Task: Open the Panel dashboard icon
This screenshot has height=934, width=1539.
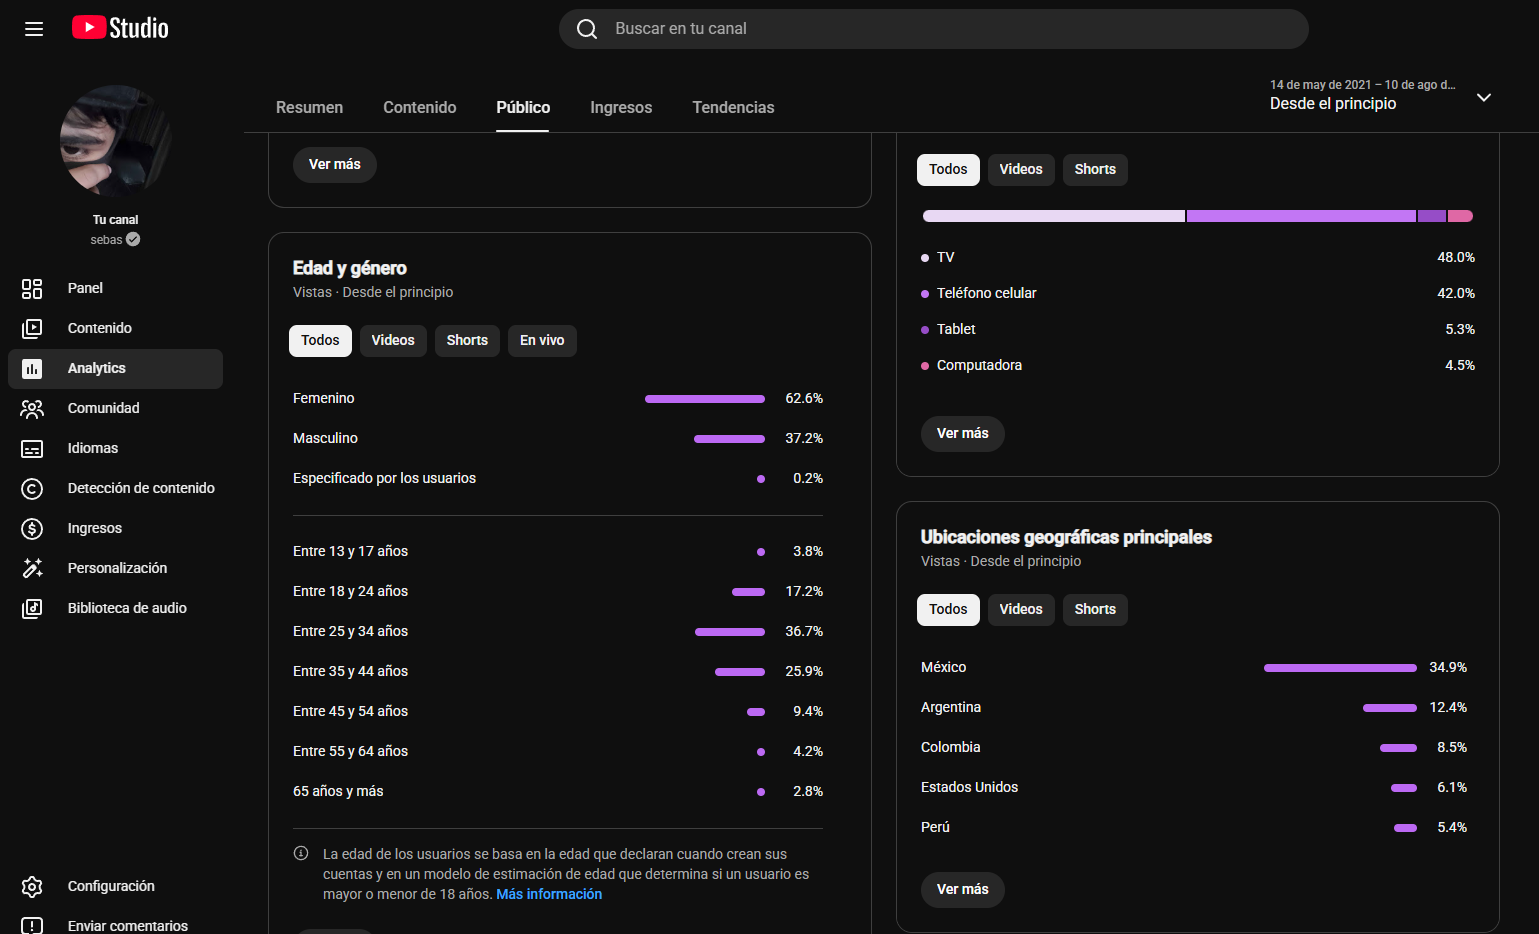Action: point(32,288)
